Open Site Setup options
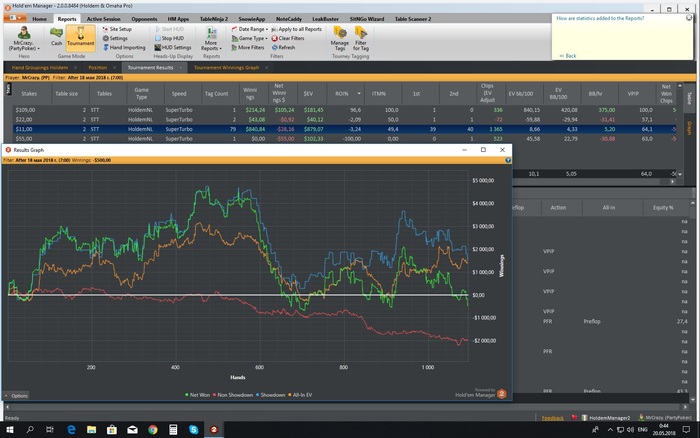This screenshot has height=438, width=700. (117, 29)
